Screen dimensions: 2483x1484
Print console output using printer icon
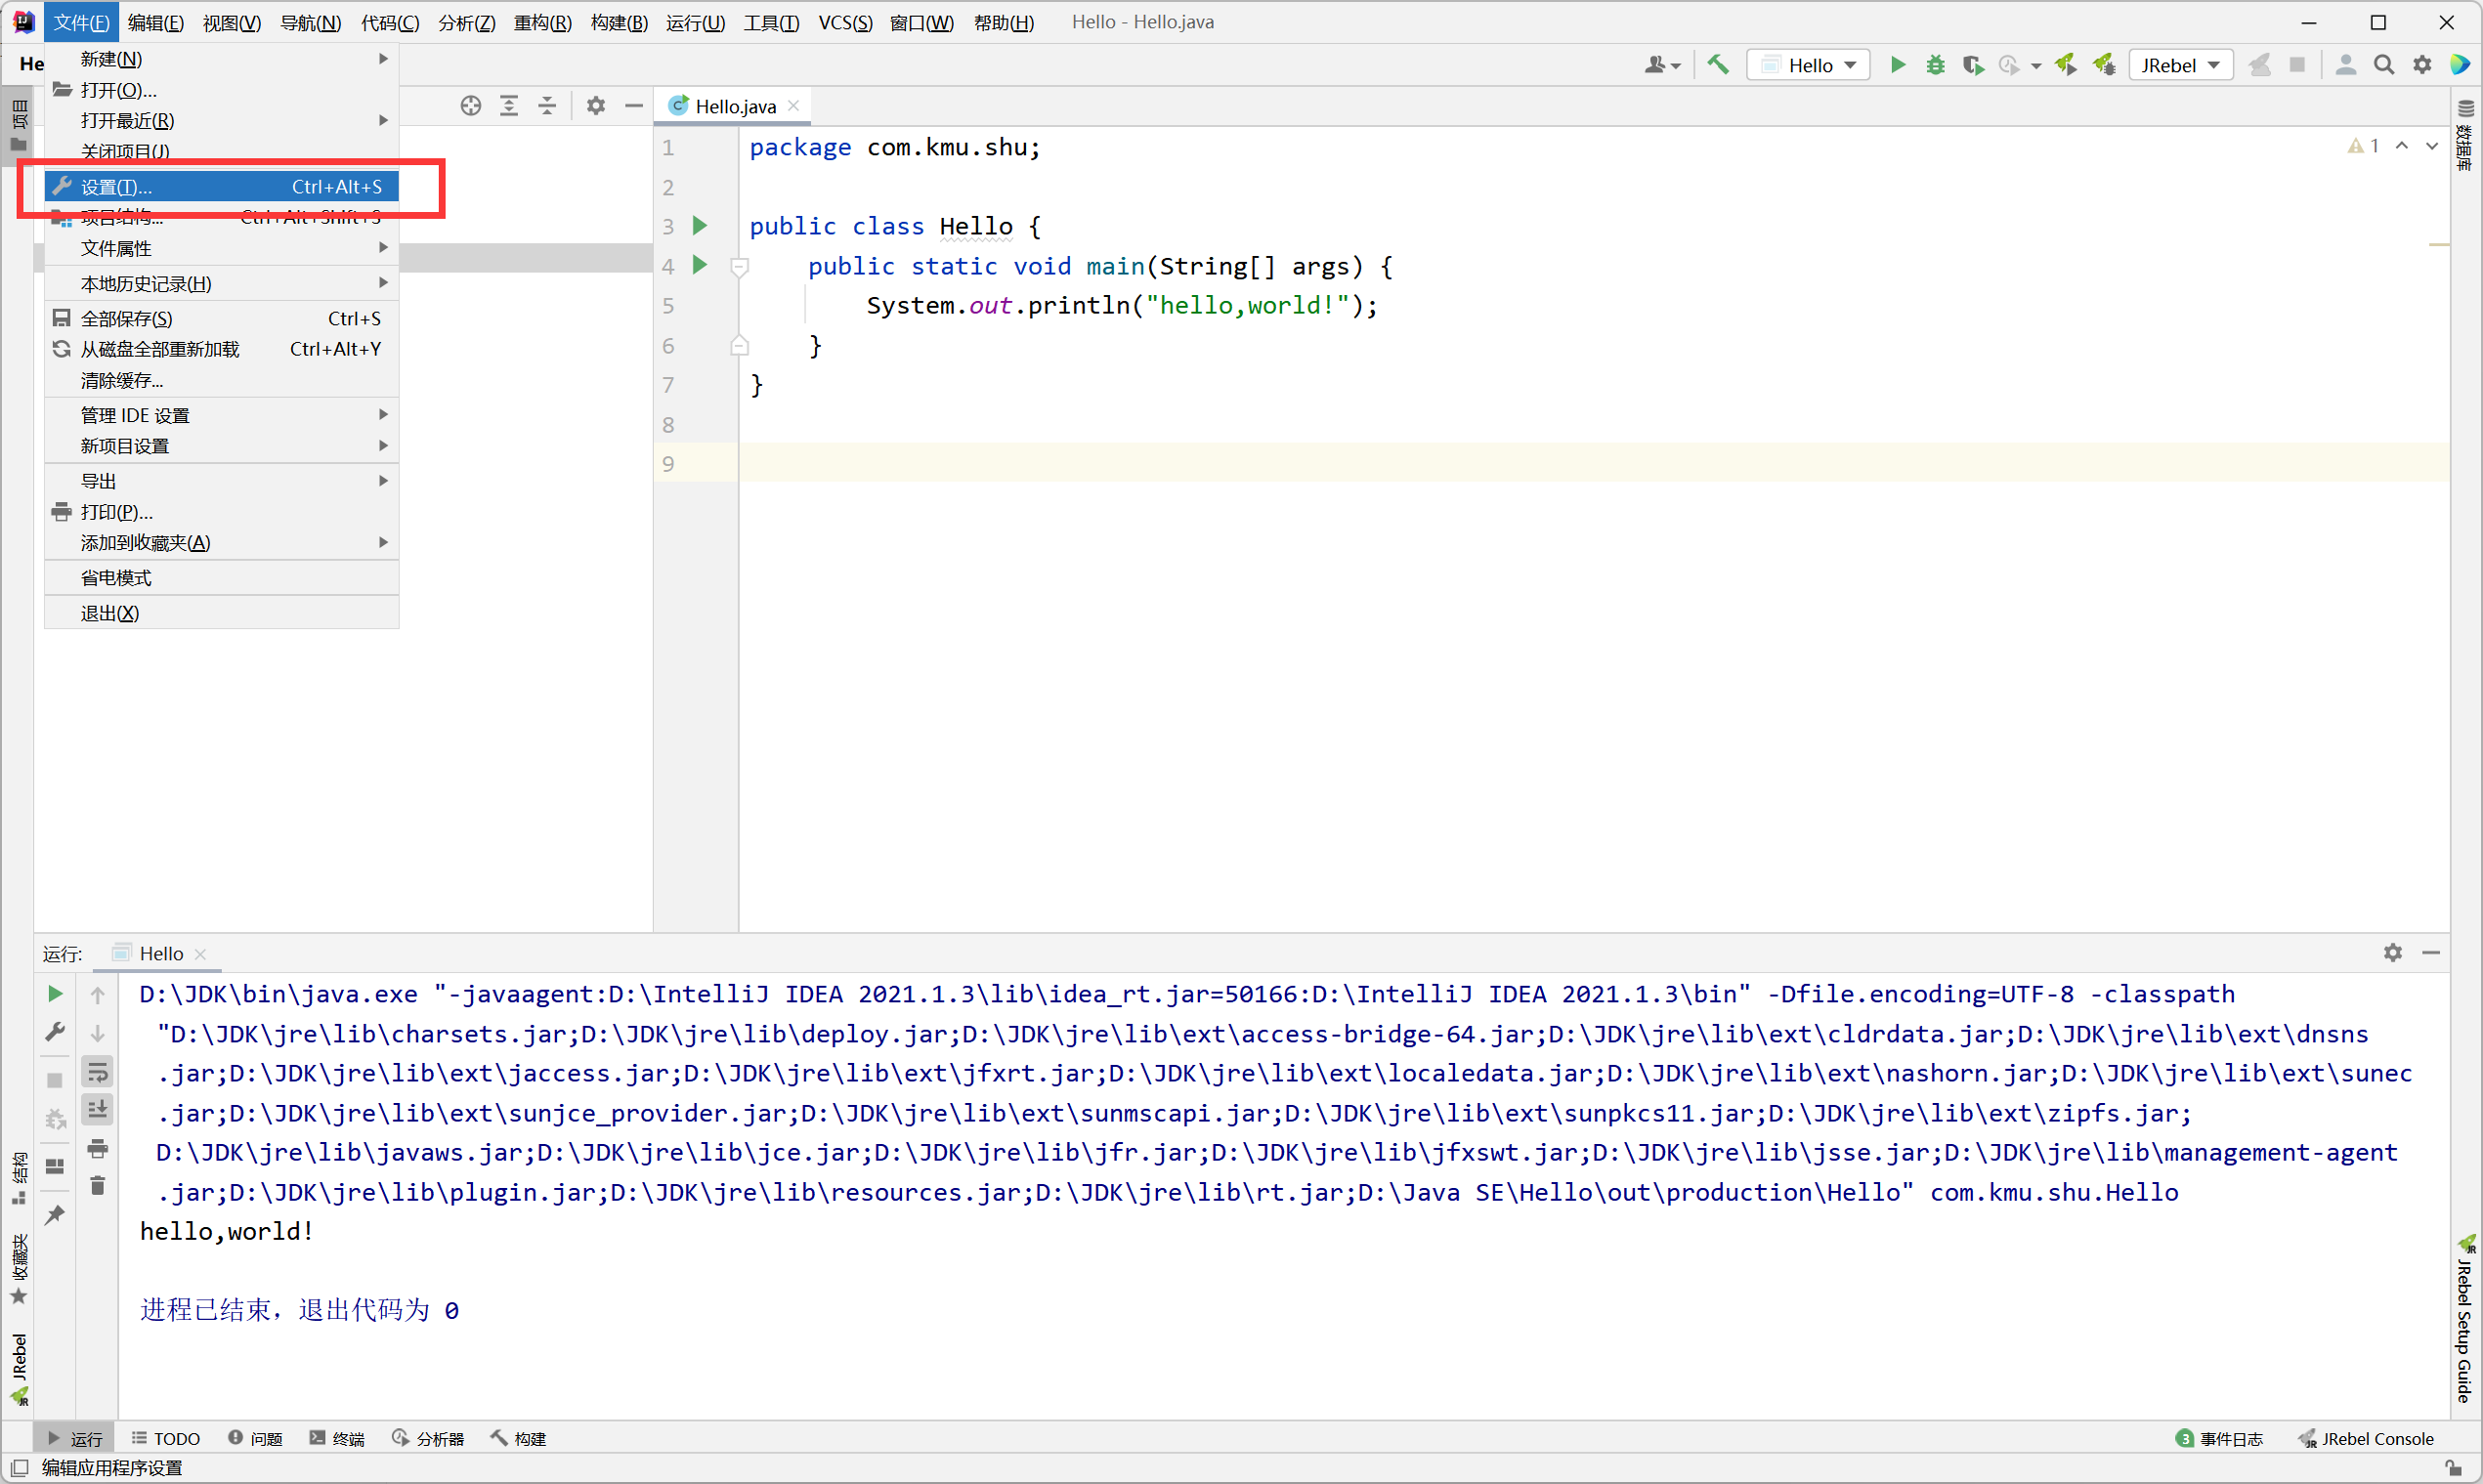click(x=97, y=1149)
